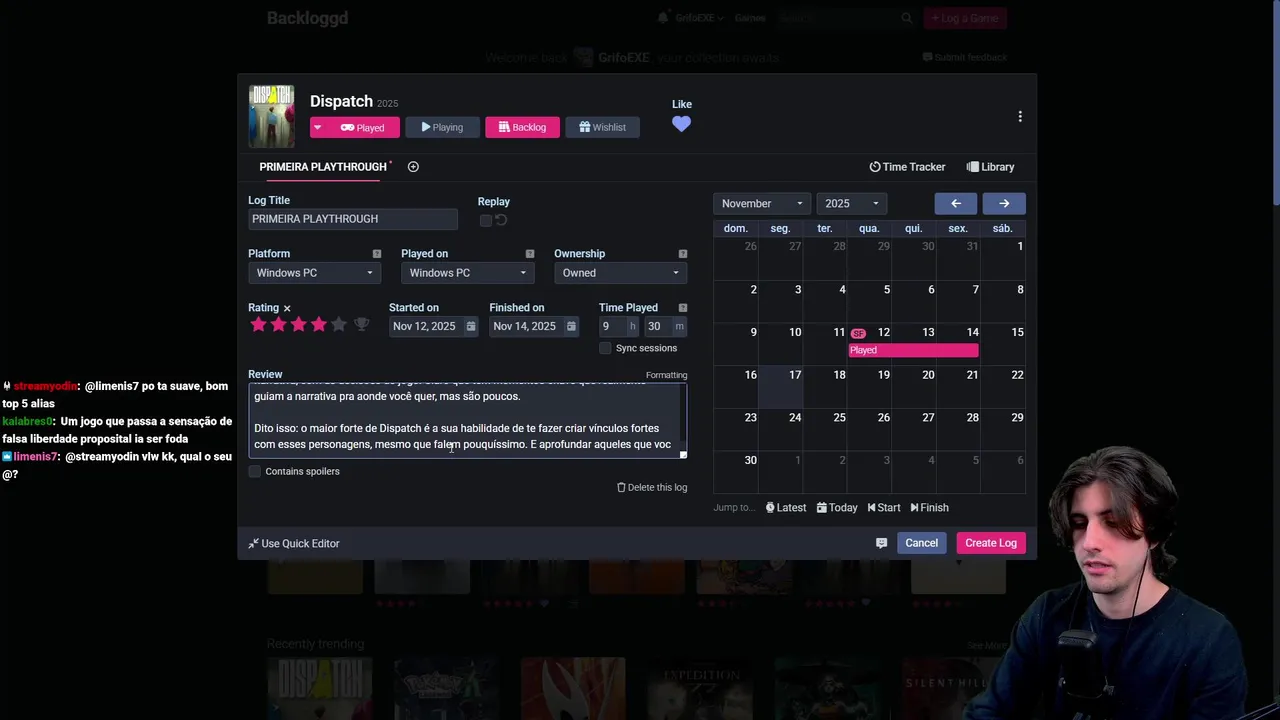
Task: Click the hours played input field
Action: pos(612,326)
